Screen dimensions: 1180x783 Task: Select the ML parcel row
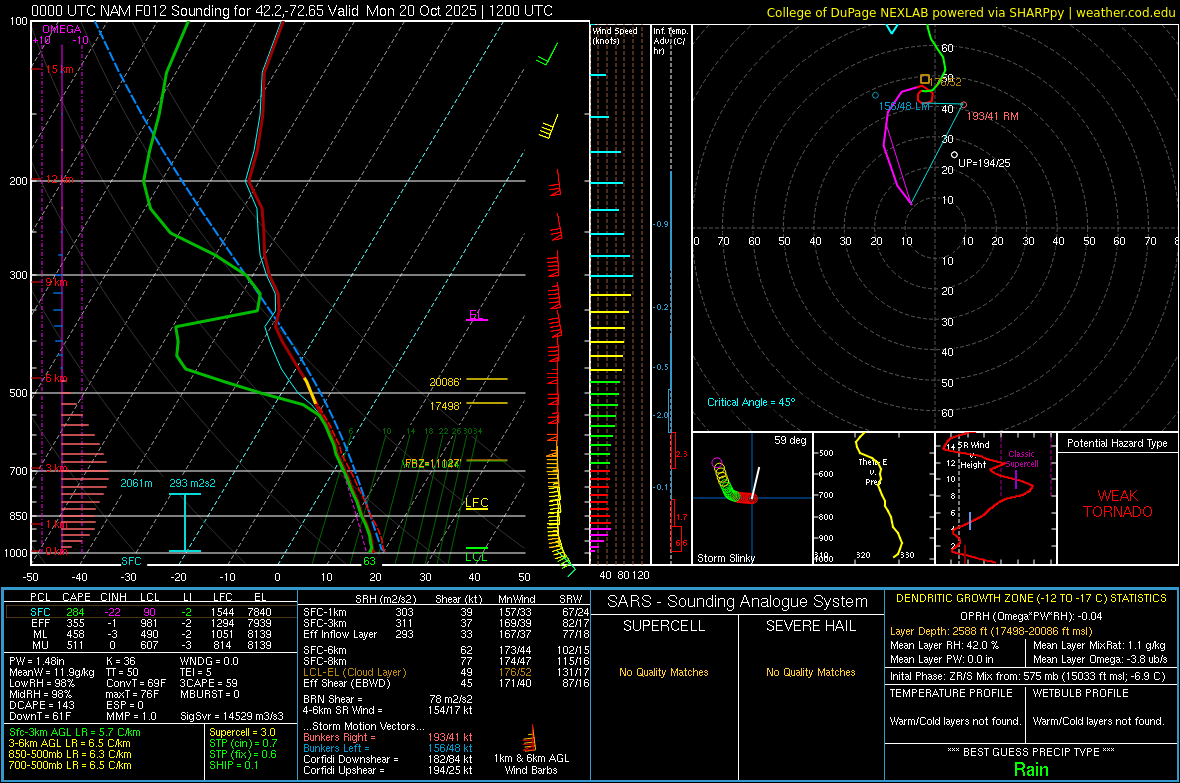[150, 634]
